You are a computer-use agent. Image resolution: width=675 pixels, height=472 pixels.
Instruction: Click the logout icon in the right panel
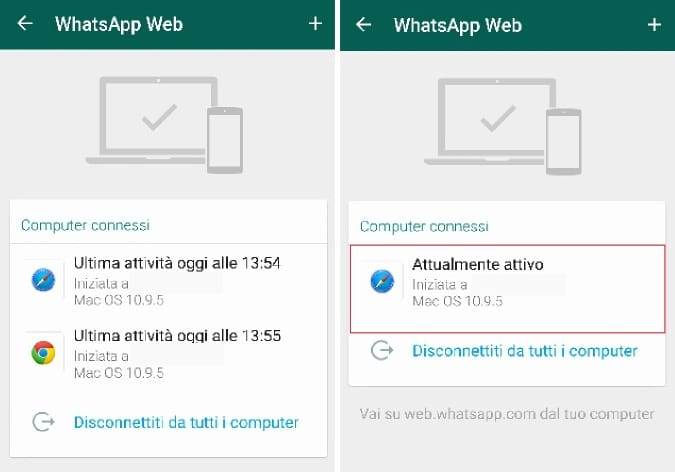pyautogui.click(x=382, y=350)
